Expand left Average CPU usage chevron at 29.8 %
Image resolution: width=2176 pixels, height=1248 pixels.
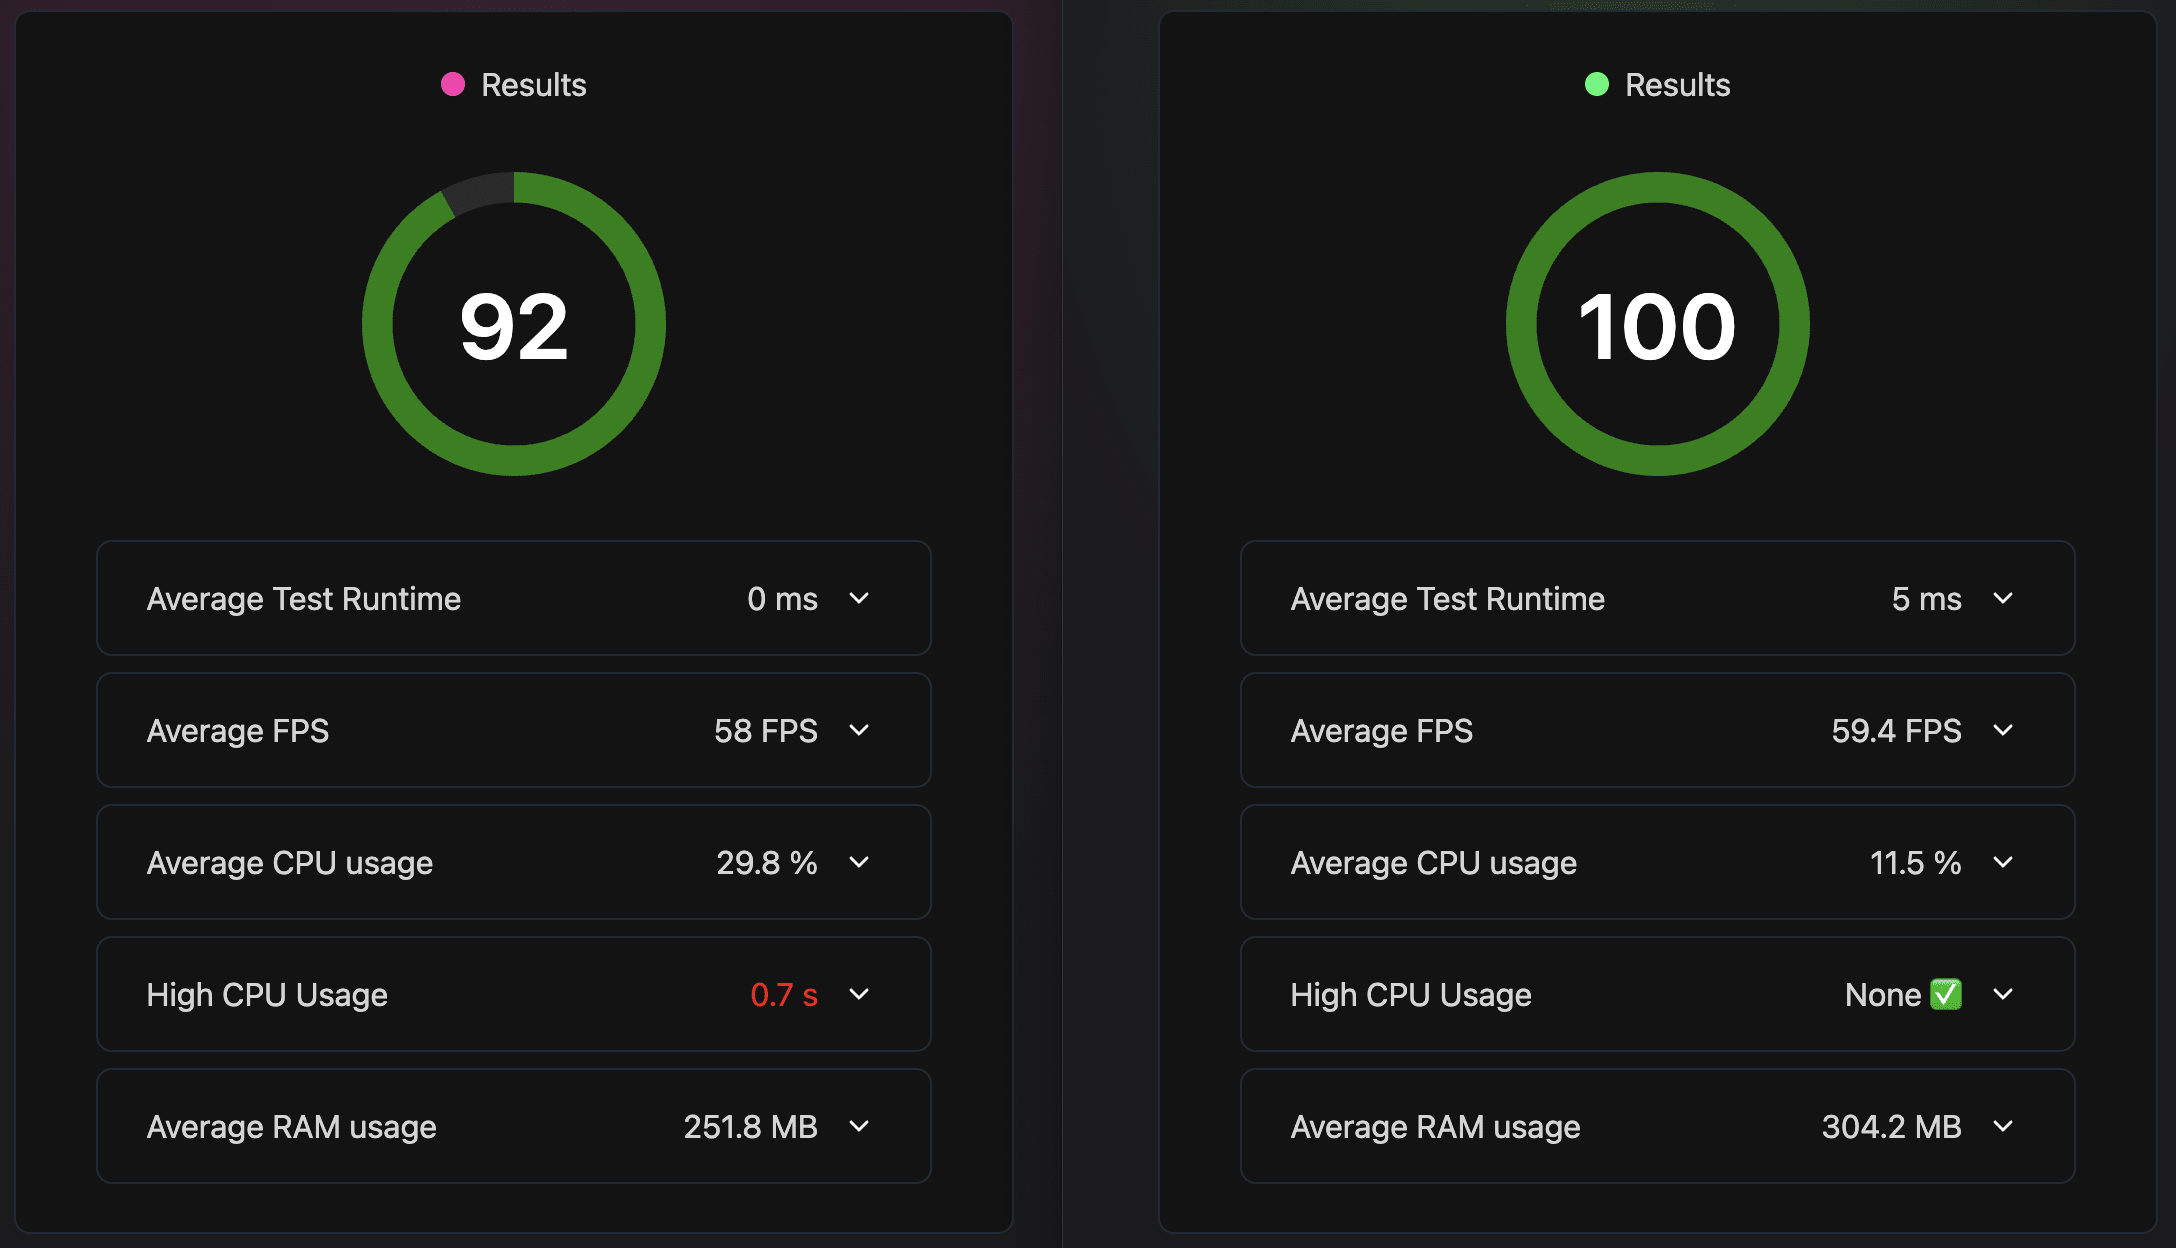(859, 862)
